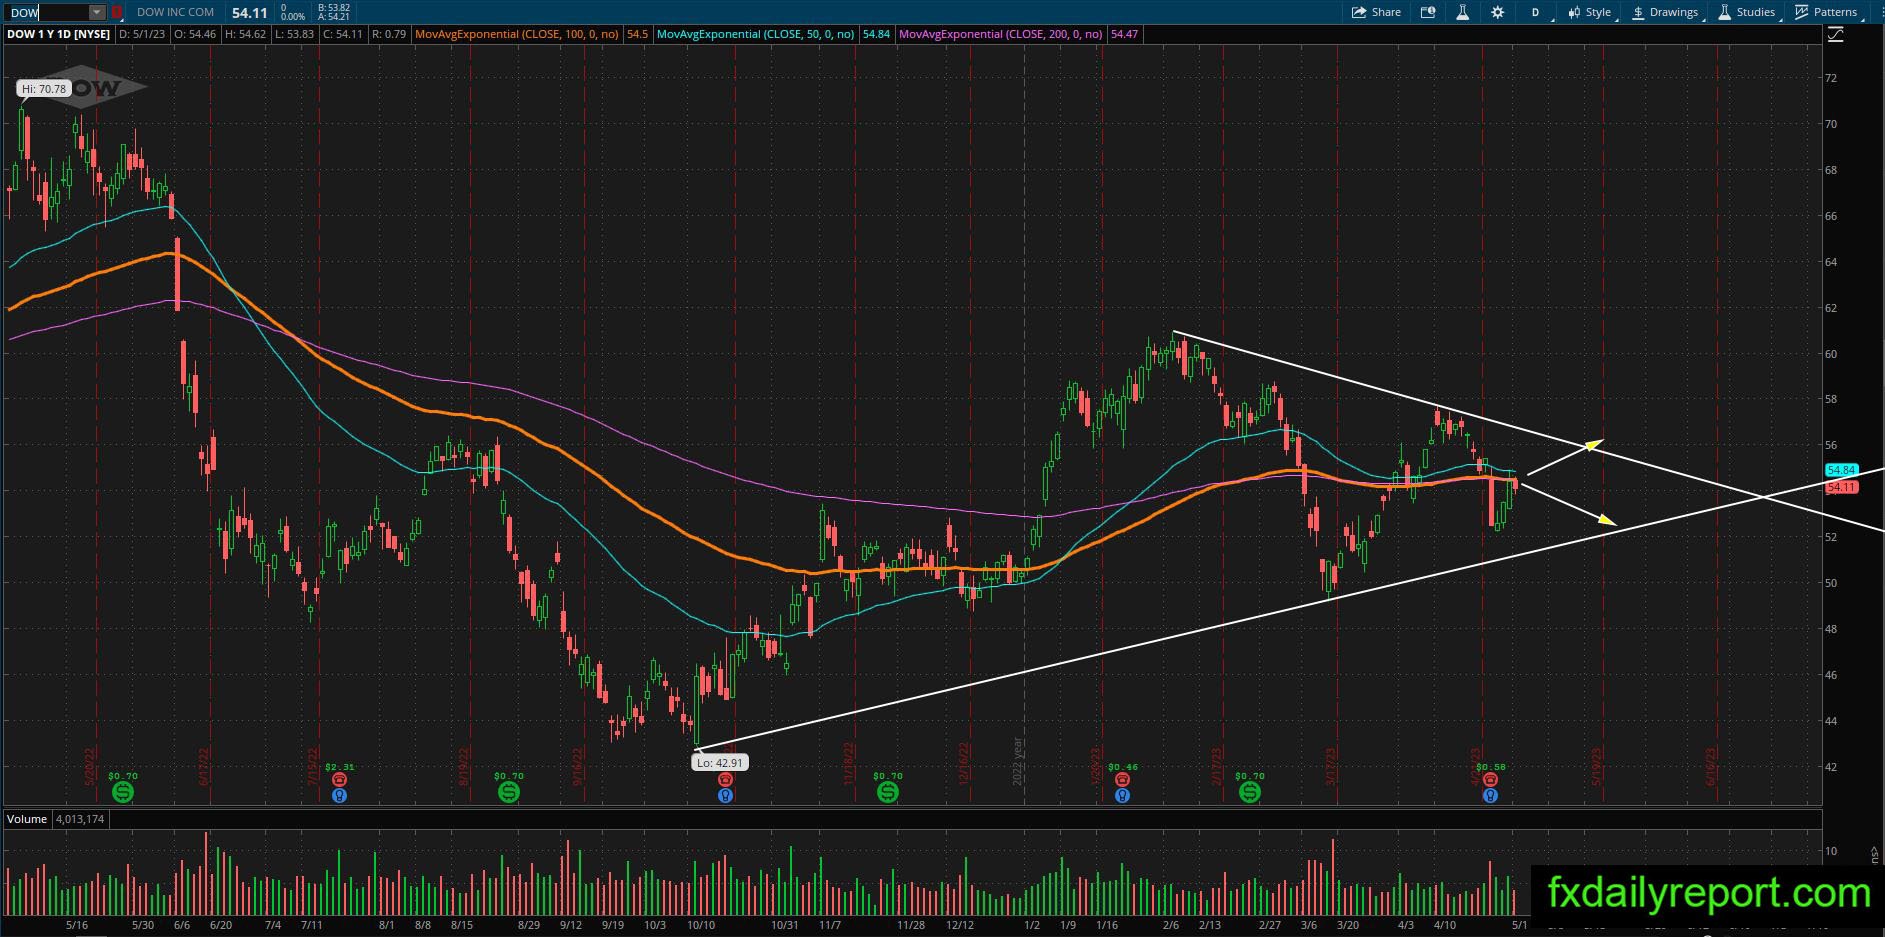1885x937 pixels.
Task: Click the blue lightbulb icon below the $0.46 earnings marker
Action: pos(1122,796)
